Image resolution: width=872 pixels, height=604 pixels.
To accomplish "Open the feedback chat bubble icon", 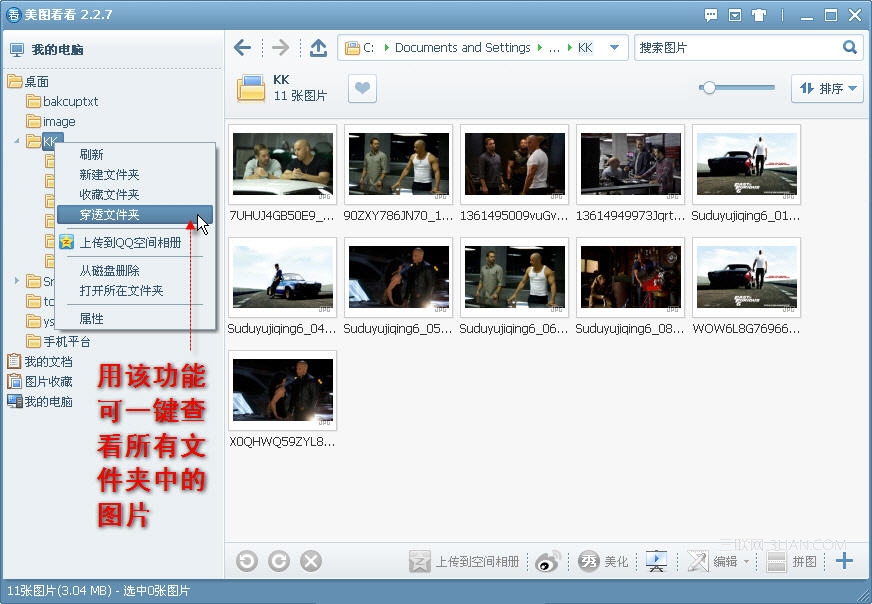I will tap(711, 15).
